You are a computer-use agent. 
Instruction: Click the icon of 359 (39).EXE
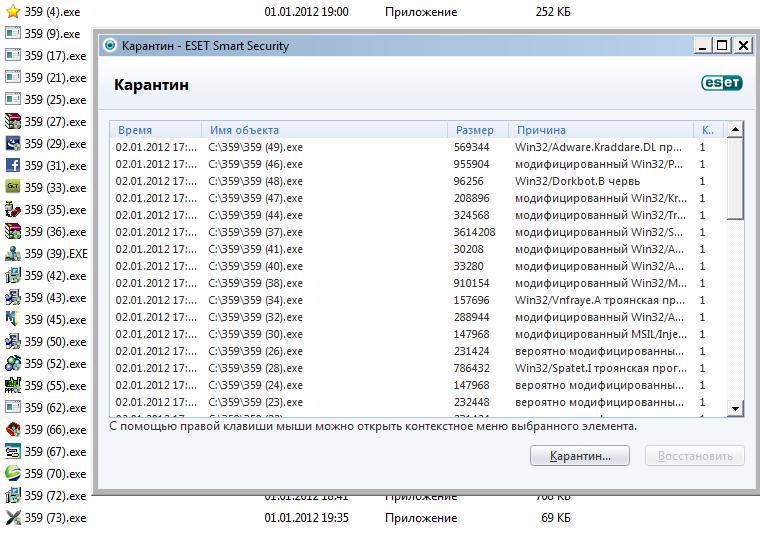point(13,253)
